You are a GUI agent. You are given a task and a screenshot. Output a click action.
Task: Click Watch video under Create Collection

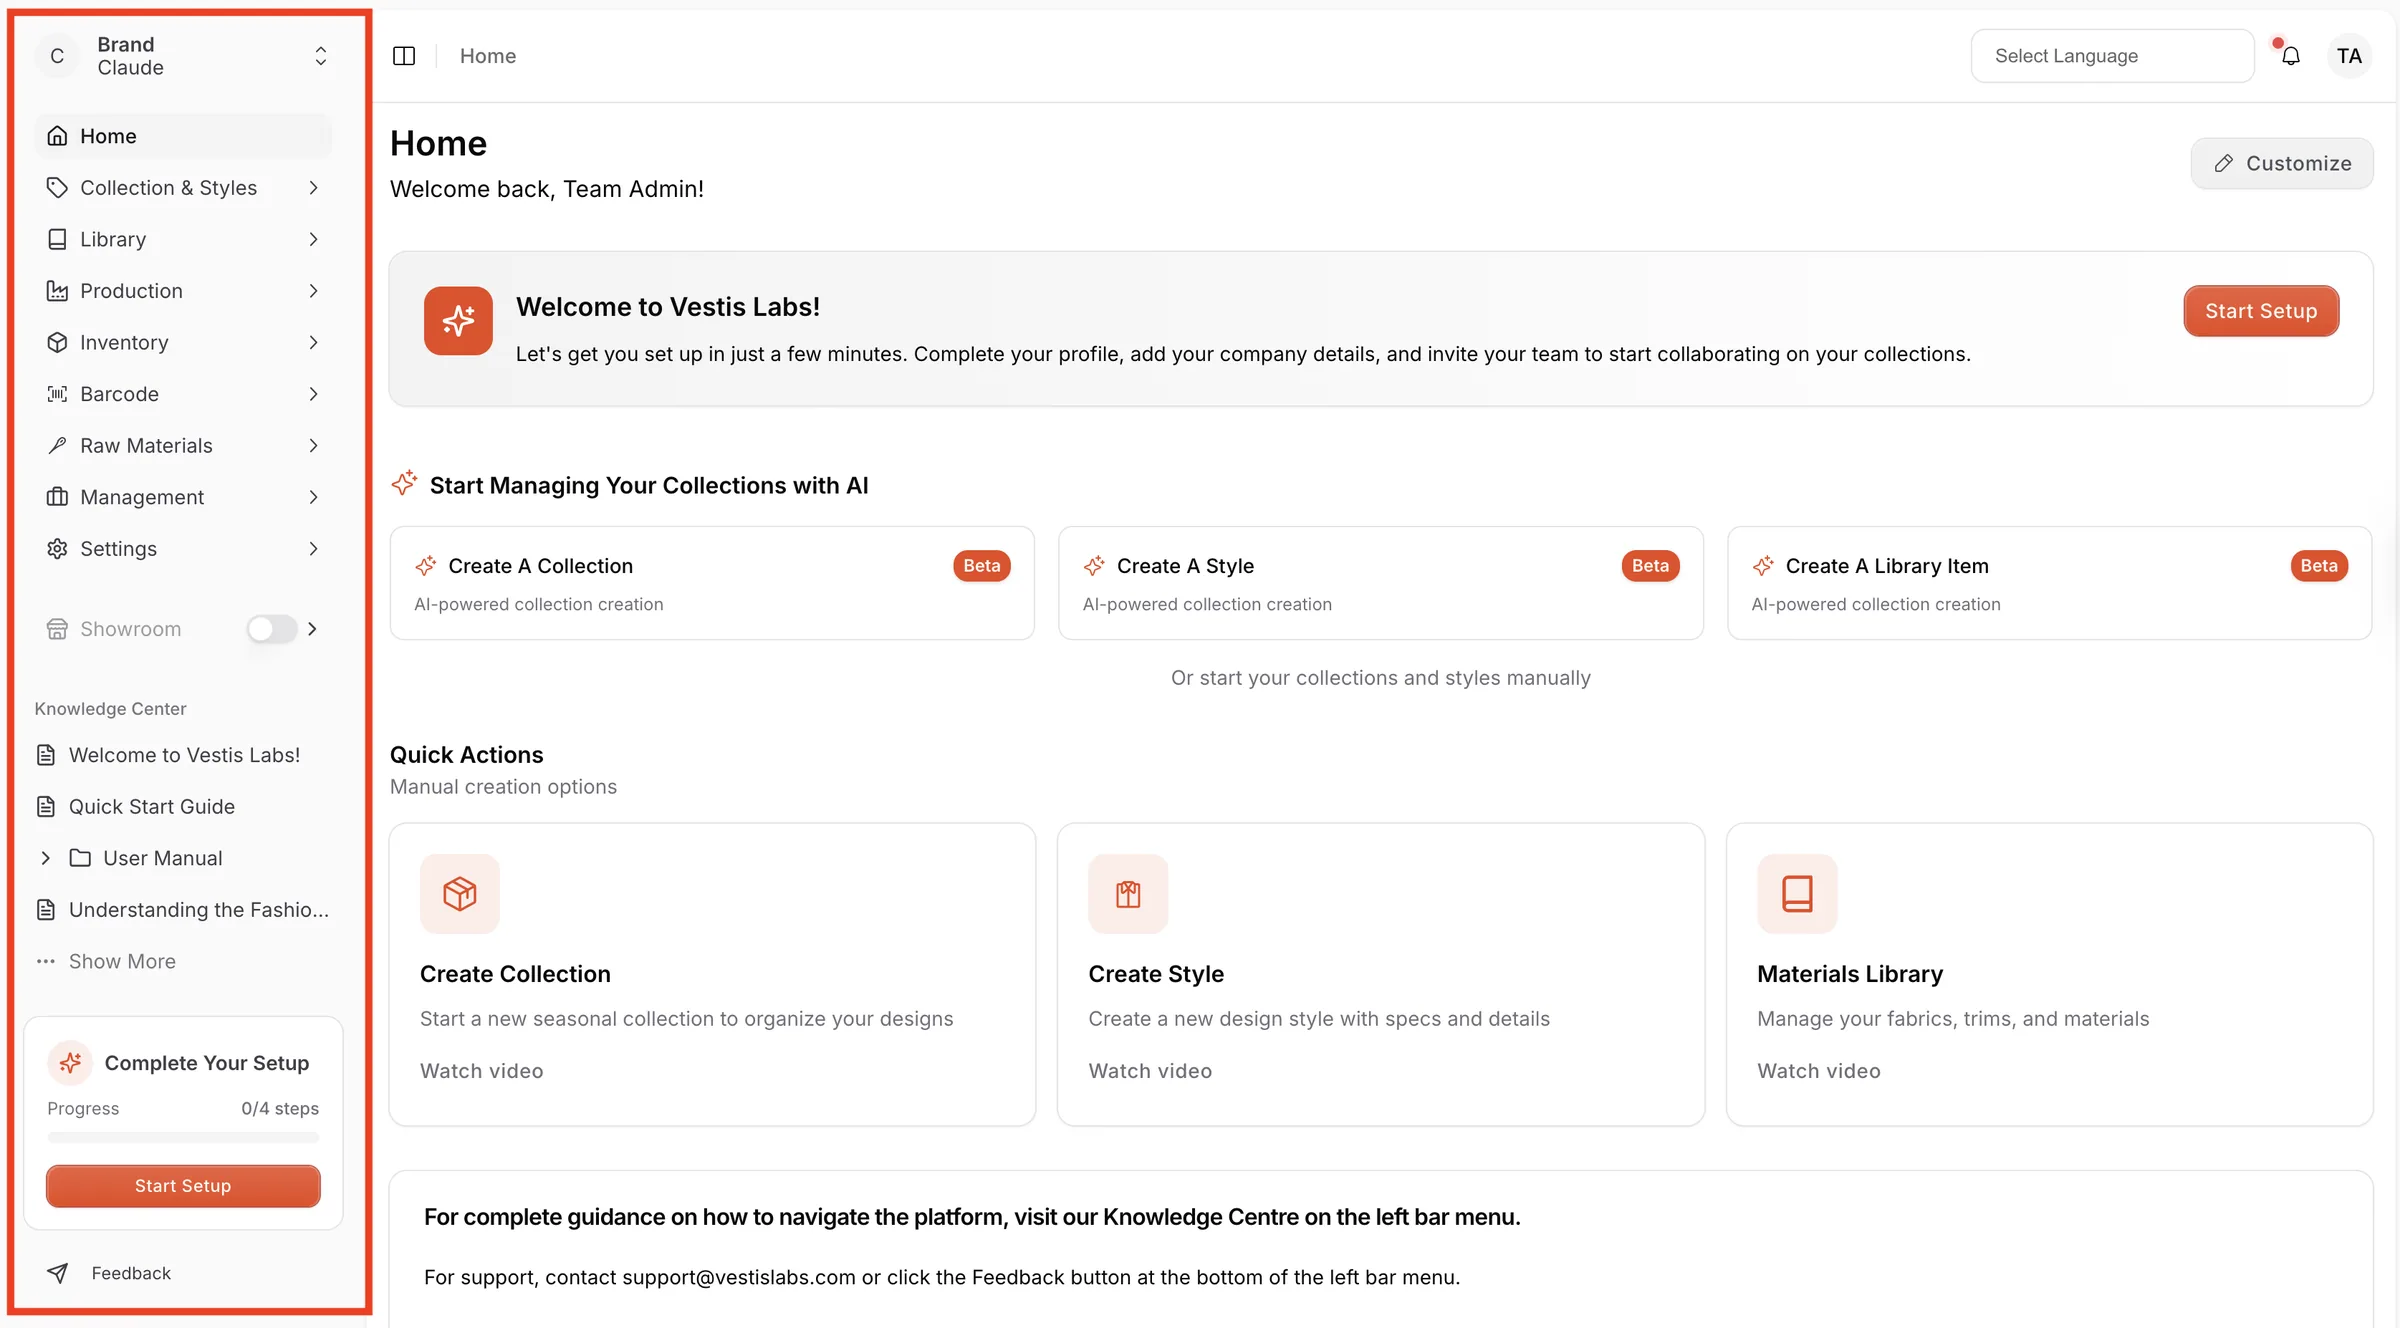[x=482, y=1071]
